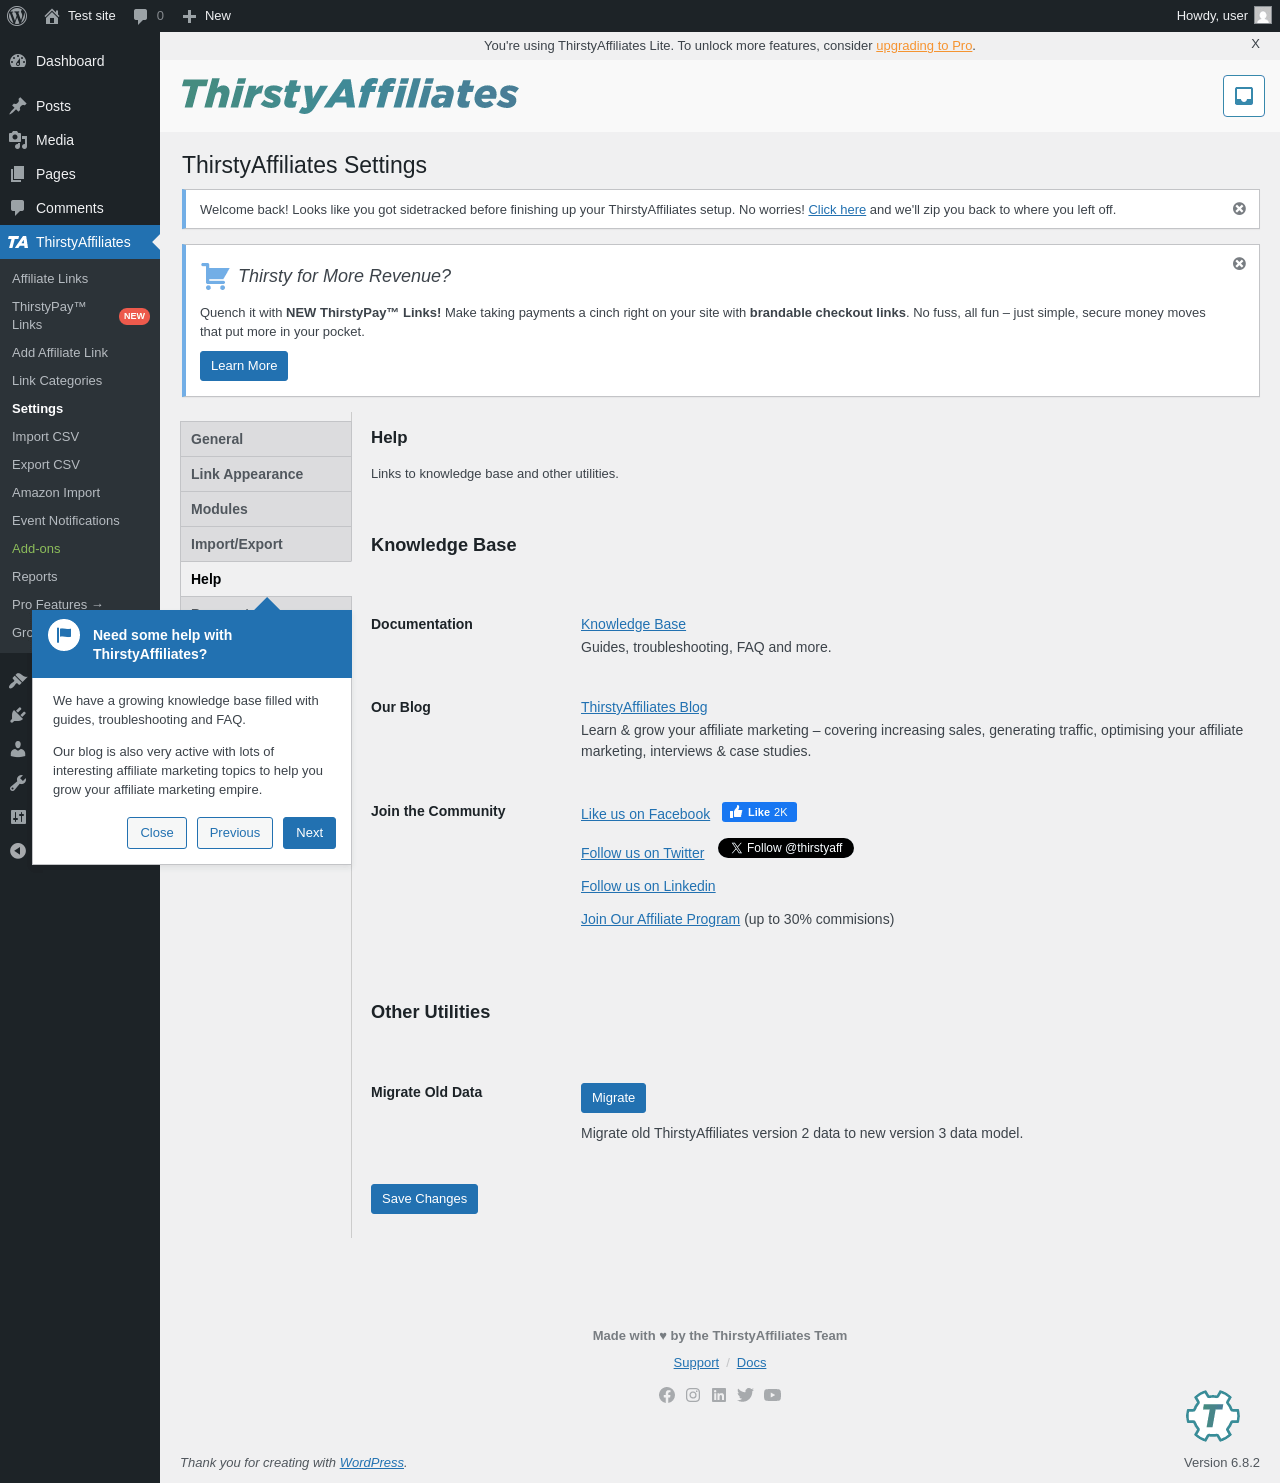Image resolution: width=1280 pixels, height=1483 pixels.
Task: Switch to the Link Appearance tab
Action: (x=266, y=474)
